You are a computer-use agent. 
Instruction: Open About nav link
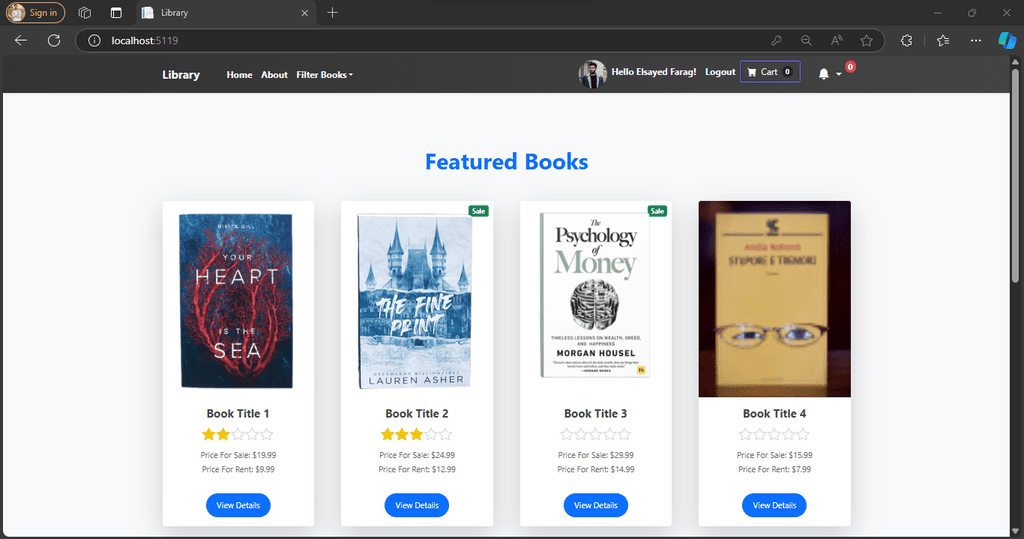[274, 74]
